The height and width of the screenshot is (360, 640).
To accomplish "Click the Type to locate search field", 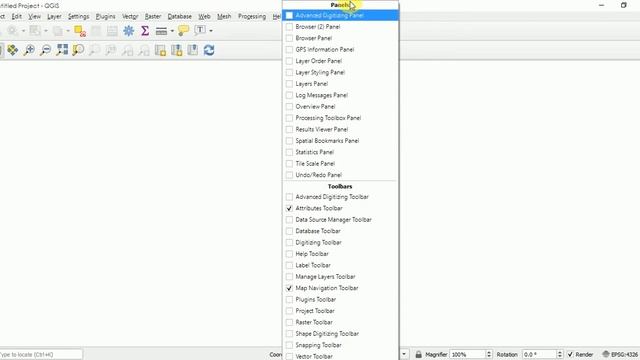I will (x=40, y=354).
